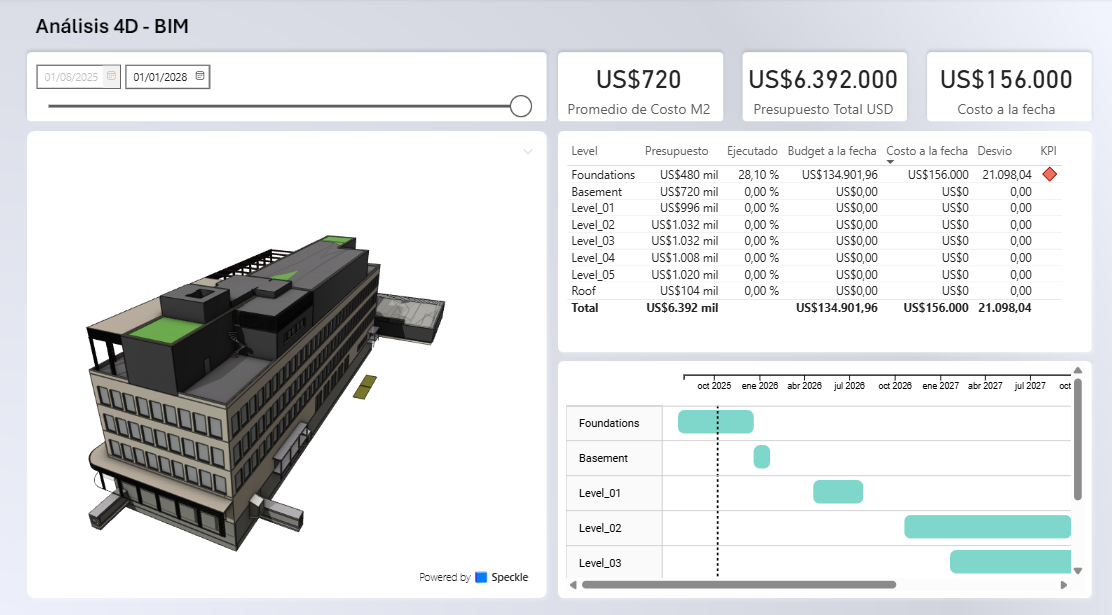The height and width of the screenshot is (615, 1112).
Task: Click Gantt scroll-right arrow
Action: tap(1064, 584)
